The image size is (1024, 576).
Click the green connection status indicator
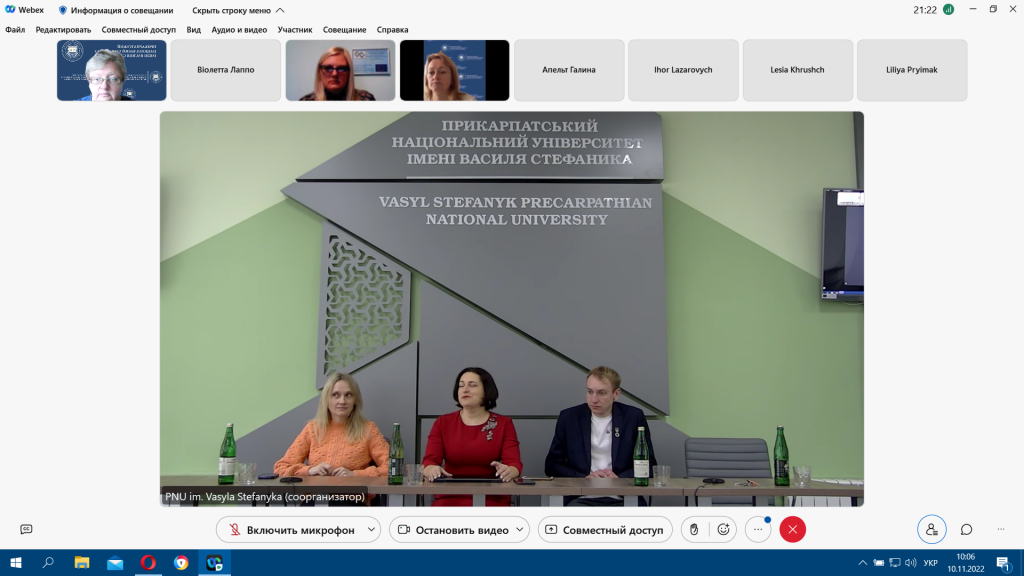tap(948, 10)
